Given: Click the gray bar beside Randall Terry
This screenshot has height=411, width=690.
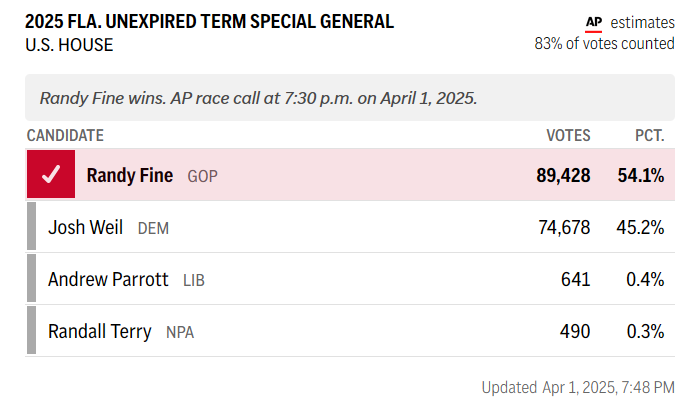Looking at the screenshot, I should [x=31, y=330].
